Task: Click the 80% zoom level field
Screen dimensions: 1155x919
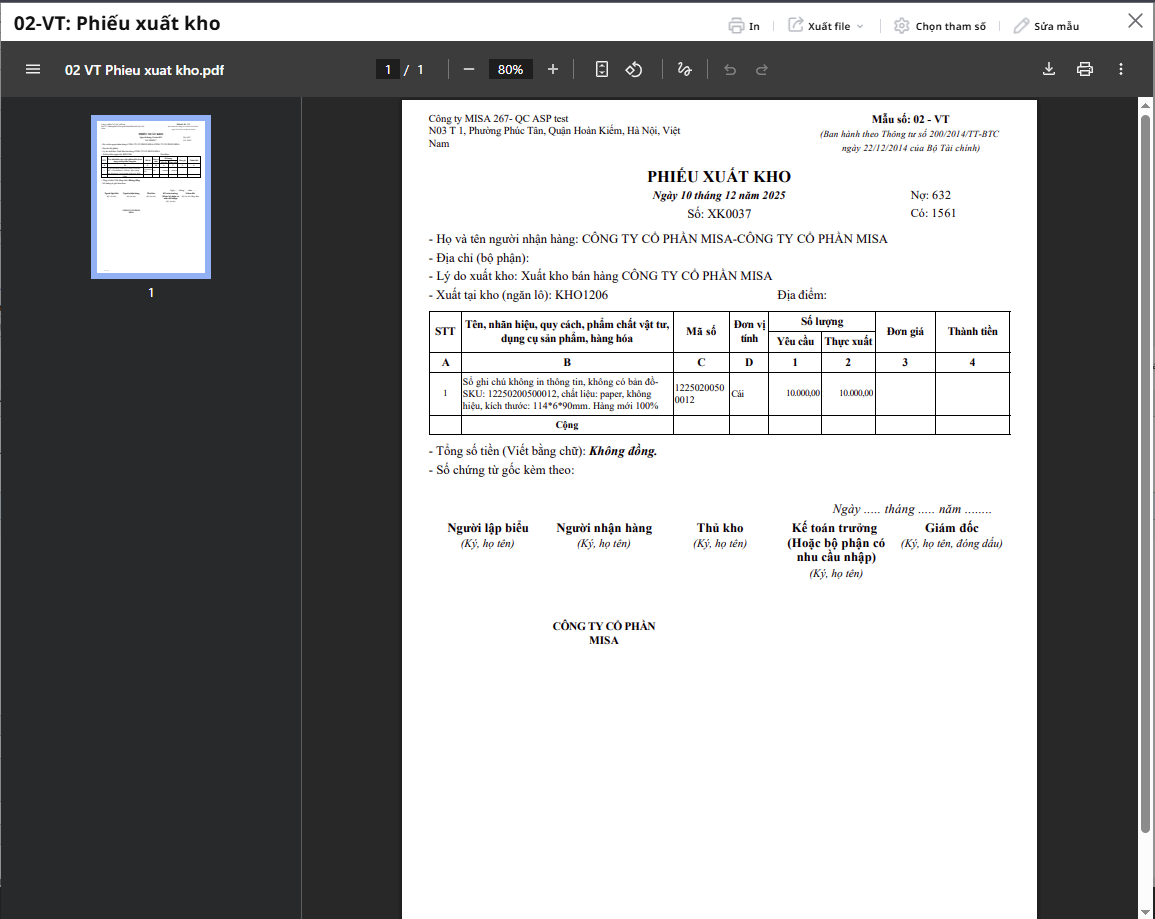Action: point(510,69)
